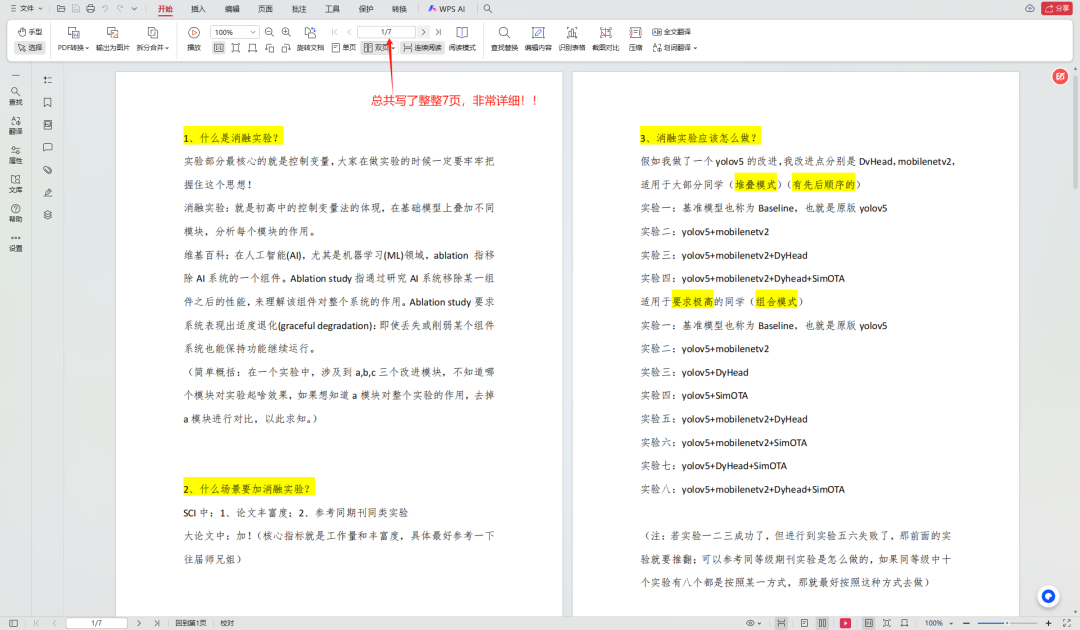Go to first page using toolbar arrow

(x=335, y=32)
